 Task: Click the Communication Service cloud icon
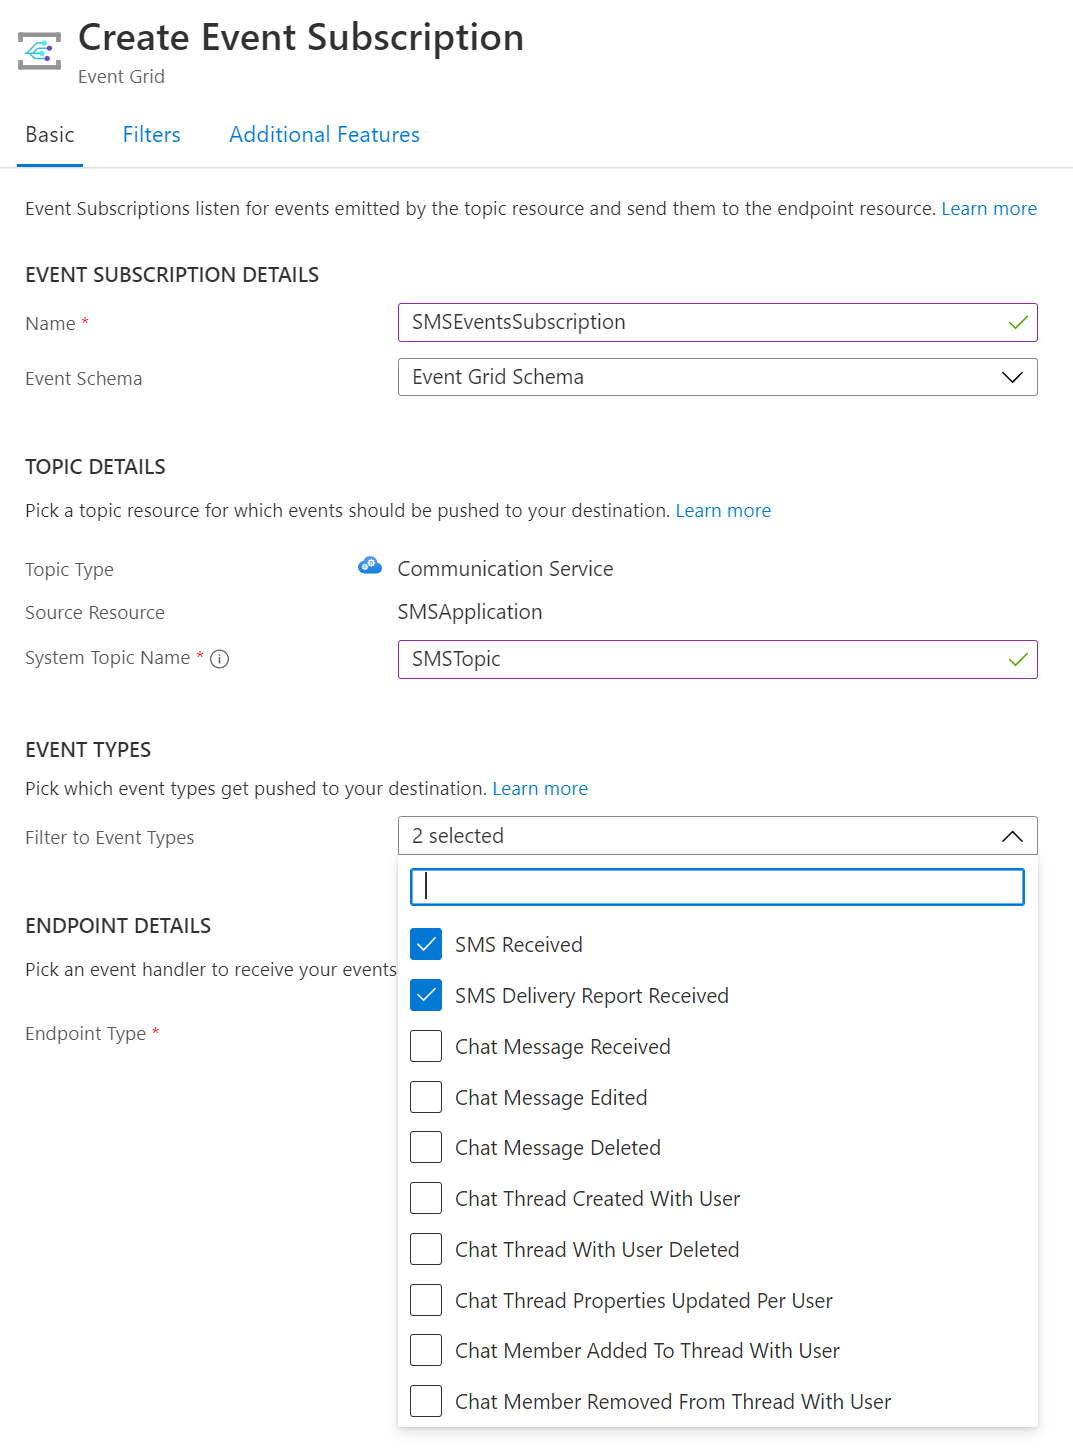pos(370,566)
